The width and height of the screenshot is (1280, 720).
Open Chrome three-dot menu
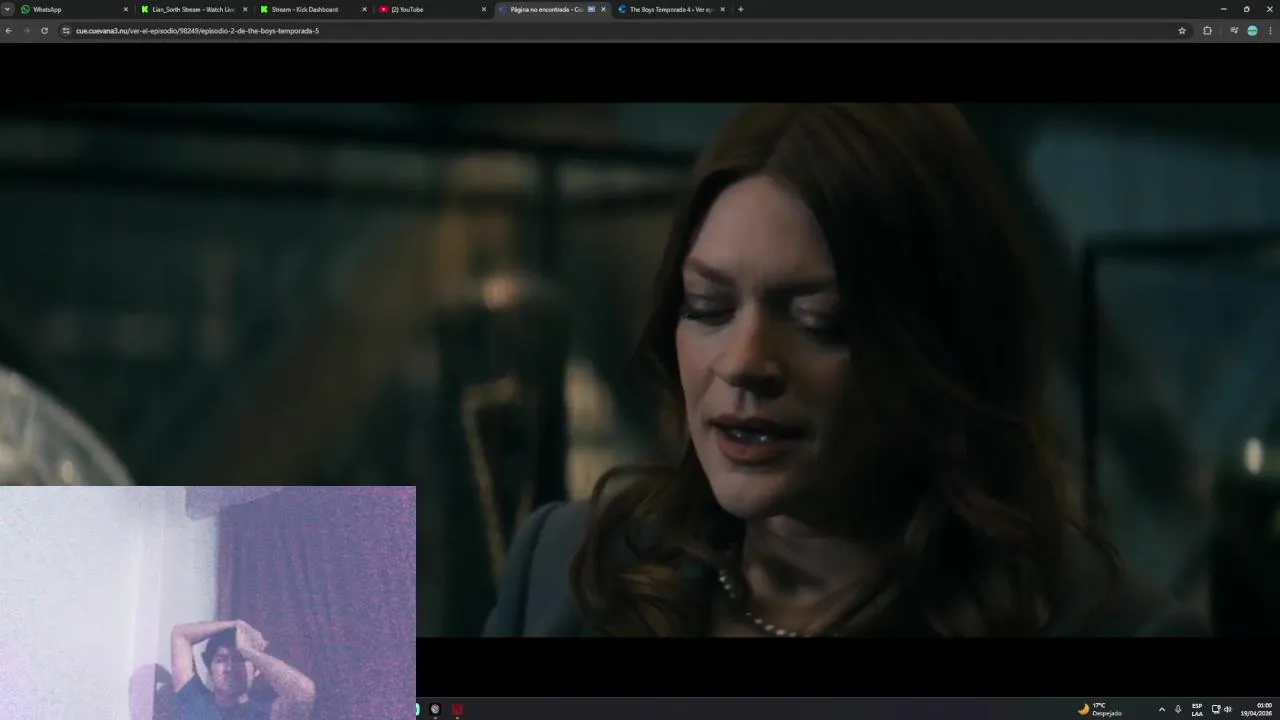(x=1270, y=31)
